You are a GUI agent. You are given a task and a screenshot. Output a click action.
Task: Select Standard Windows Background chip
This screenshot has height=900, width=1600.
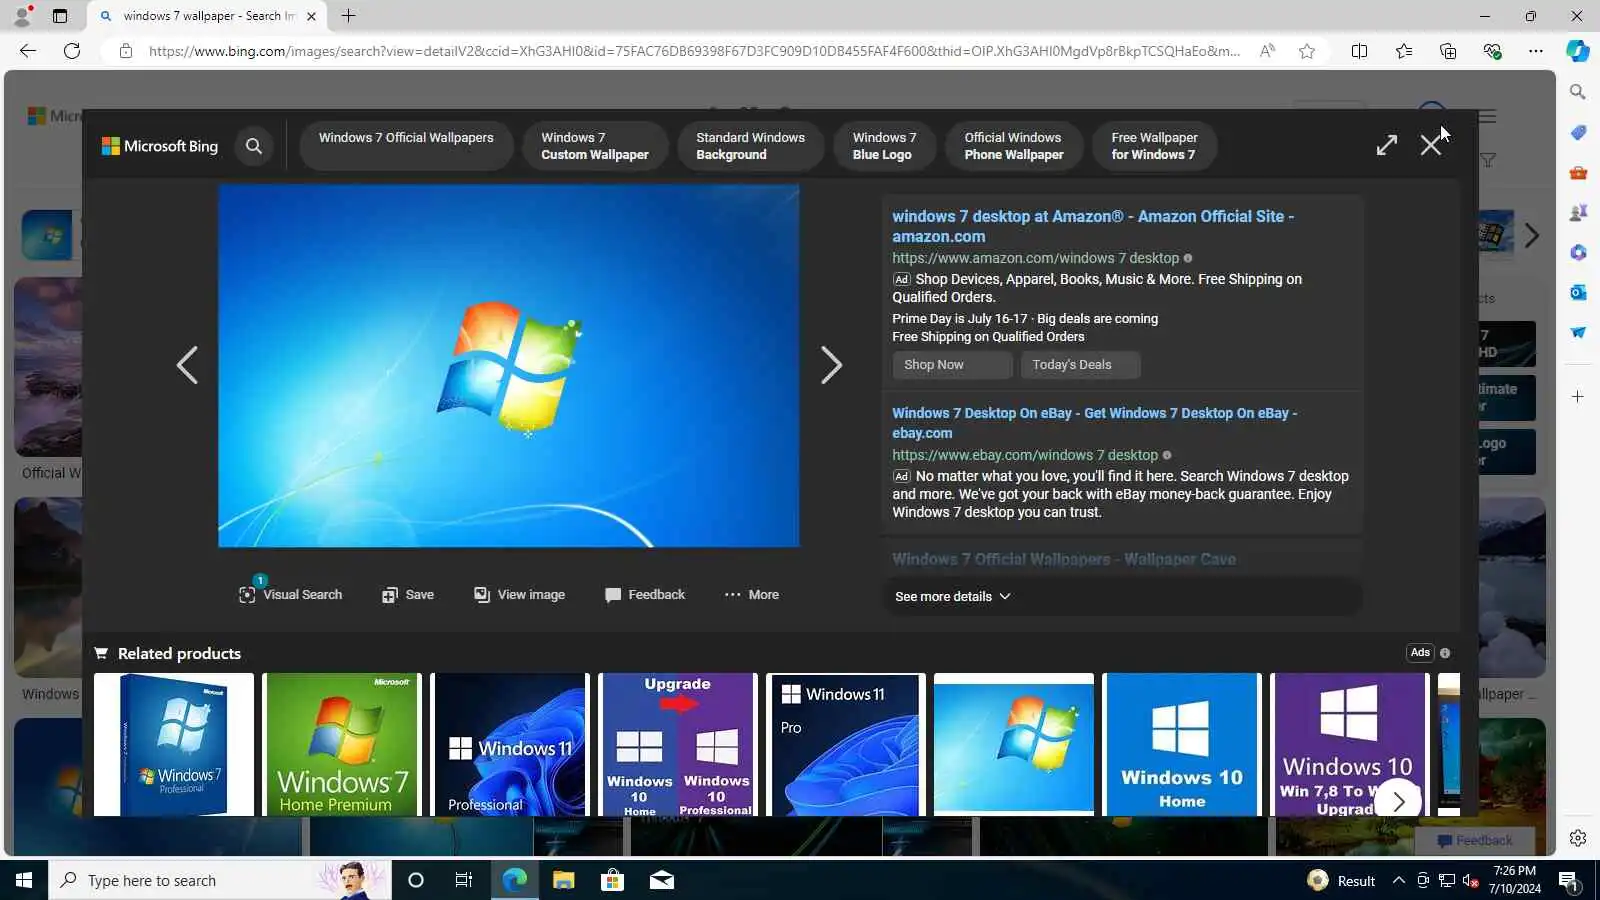750,146
